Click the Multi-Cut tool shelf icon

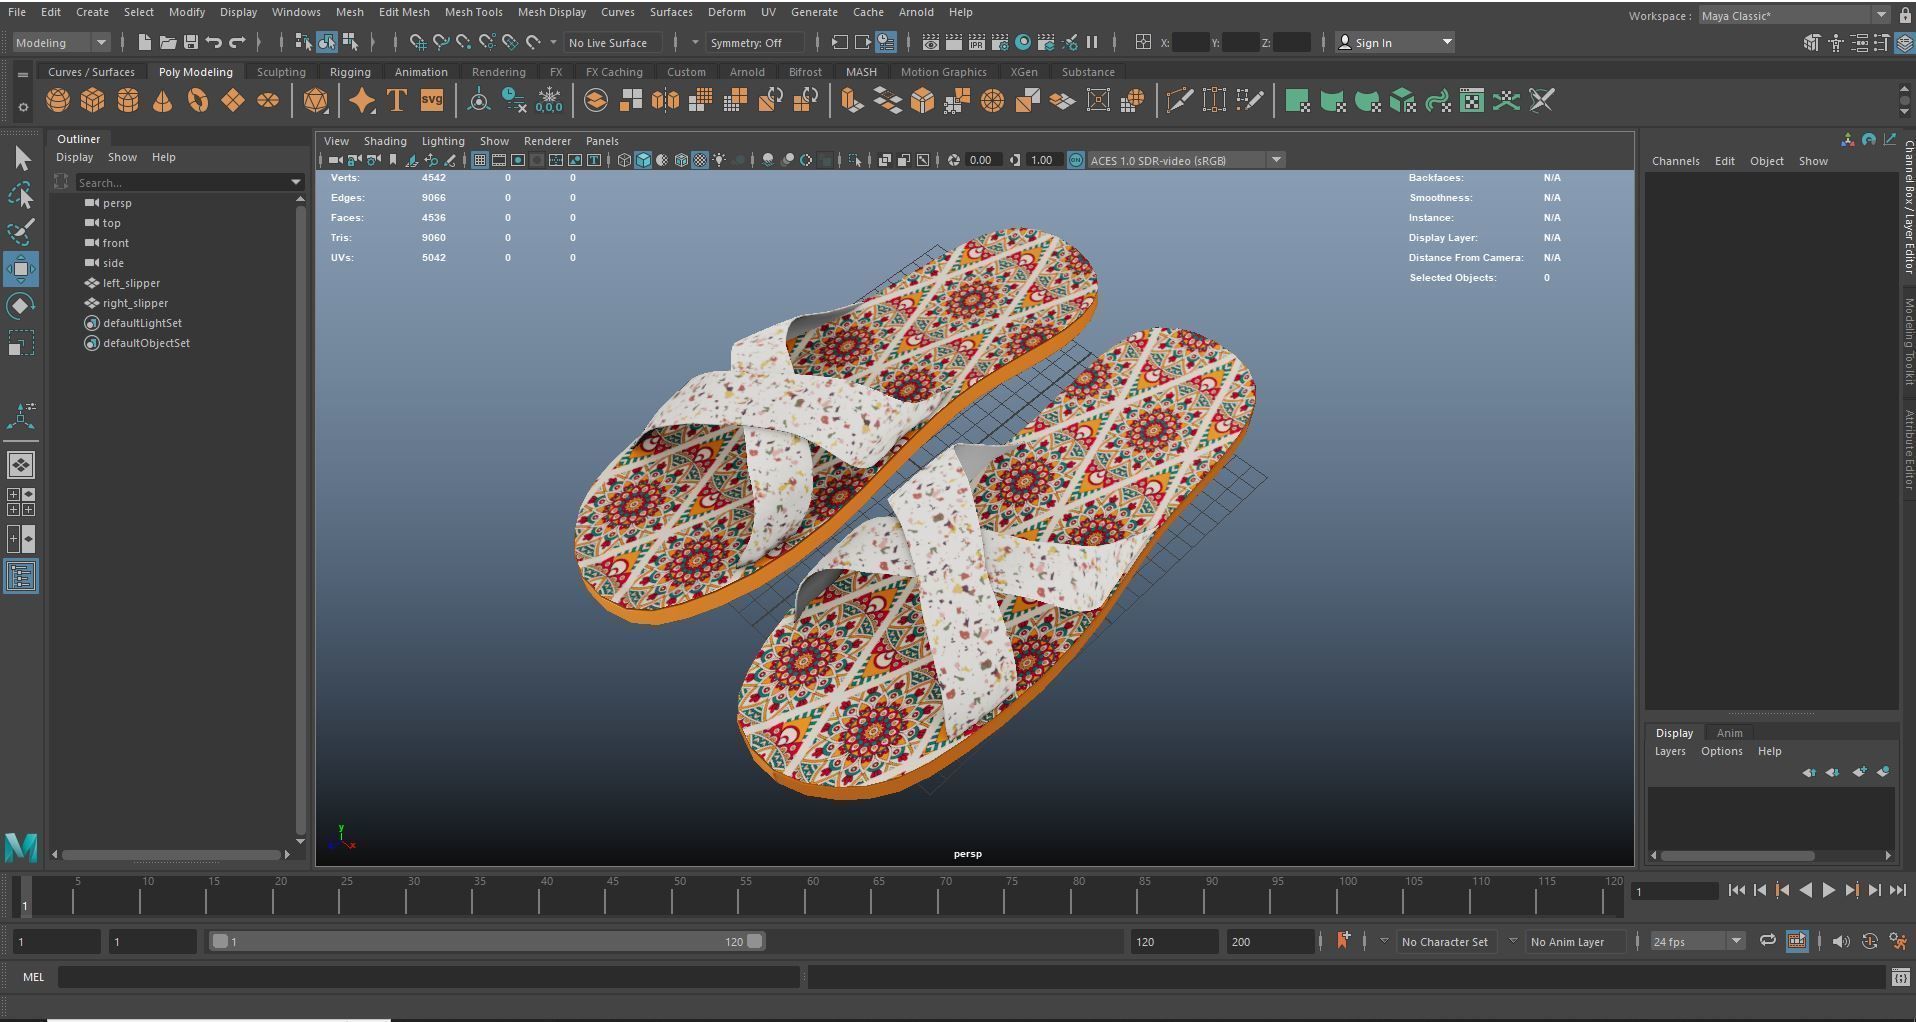[x=1179, y=100]
